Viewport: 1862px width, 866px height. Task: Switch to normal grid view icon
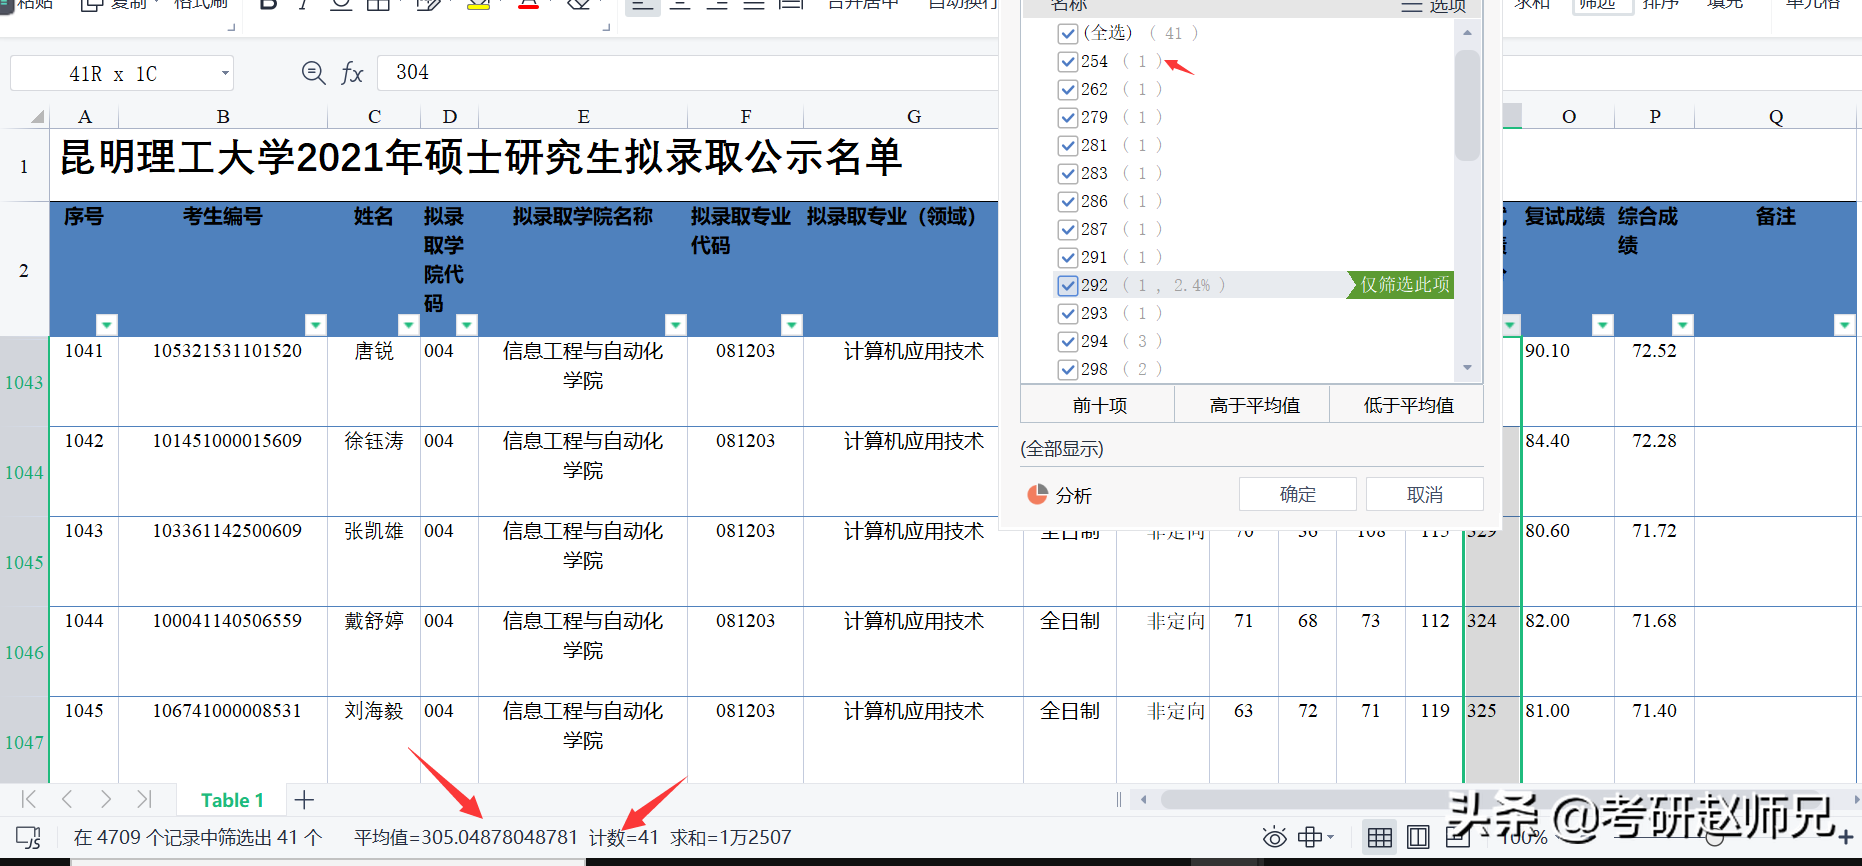(1380, 837)
